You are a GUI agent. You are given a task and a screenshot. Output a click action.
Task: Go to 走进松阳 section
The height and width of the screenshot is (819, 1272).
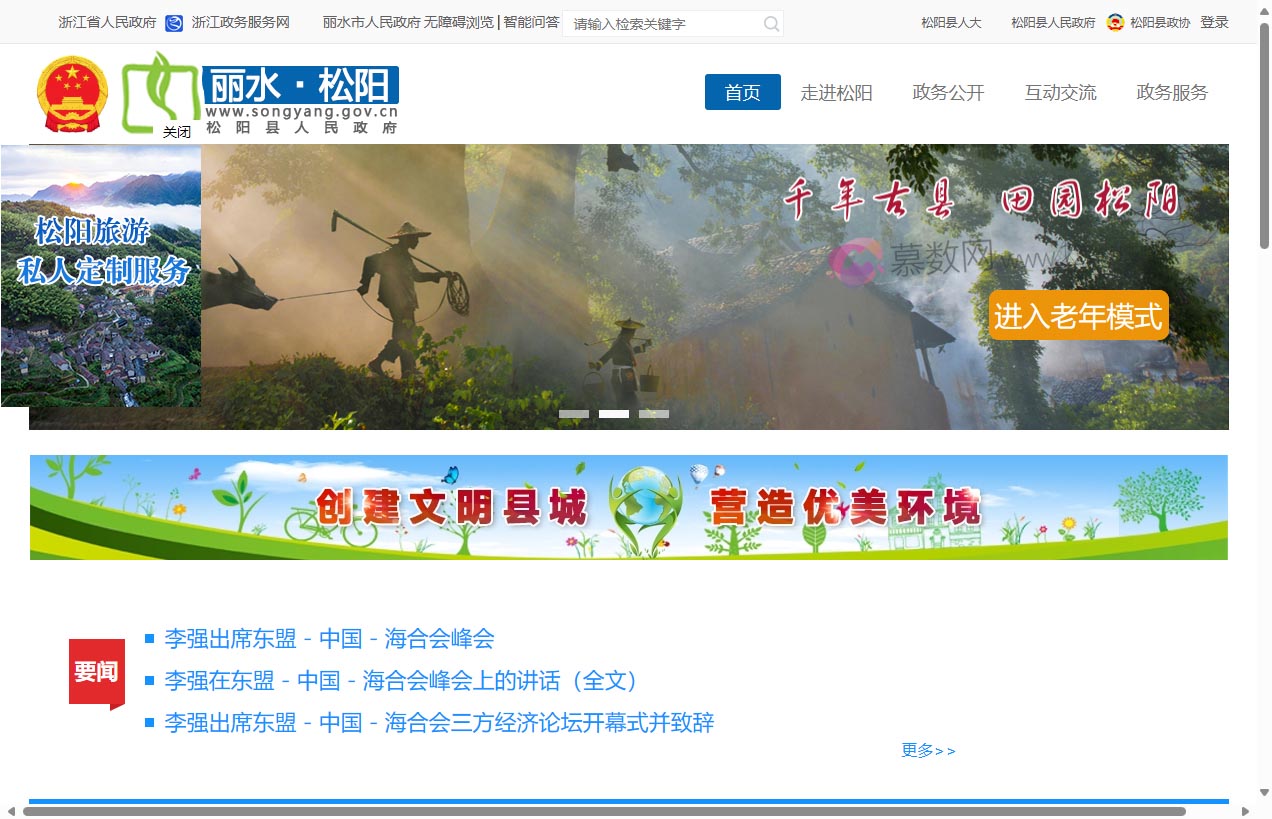click(x=836, y=92)
